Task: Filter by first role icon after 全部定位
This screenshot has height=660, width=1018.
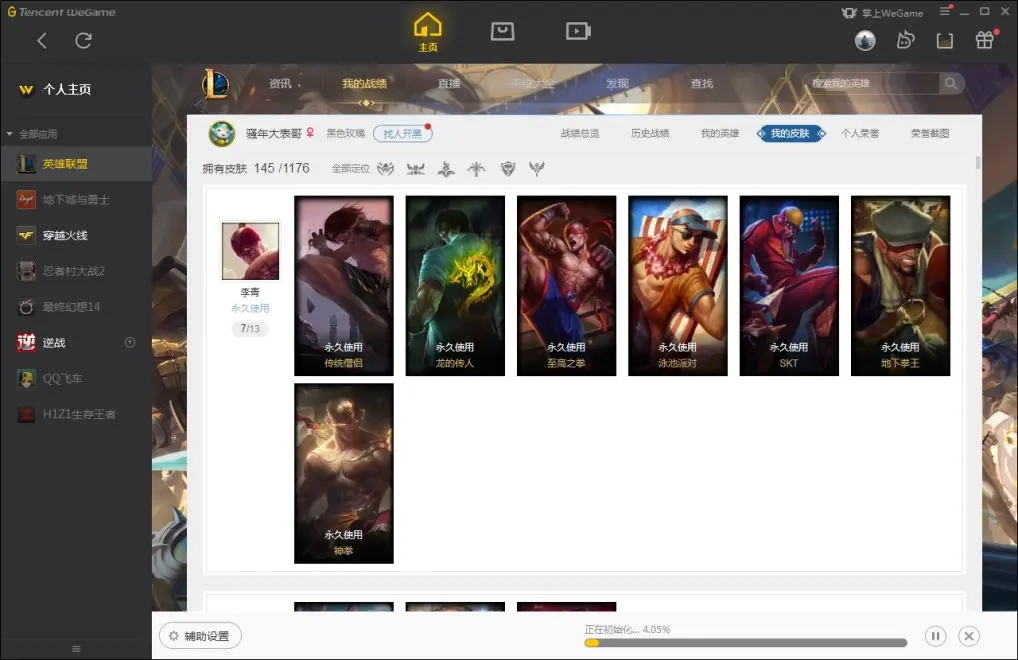Action: click(x=386, y=169)
